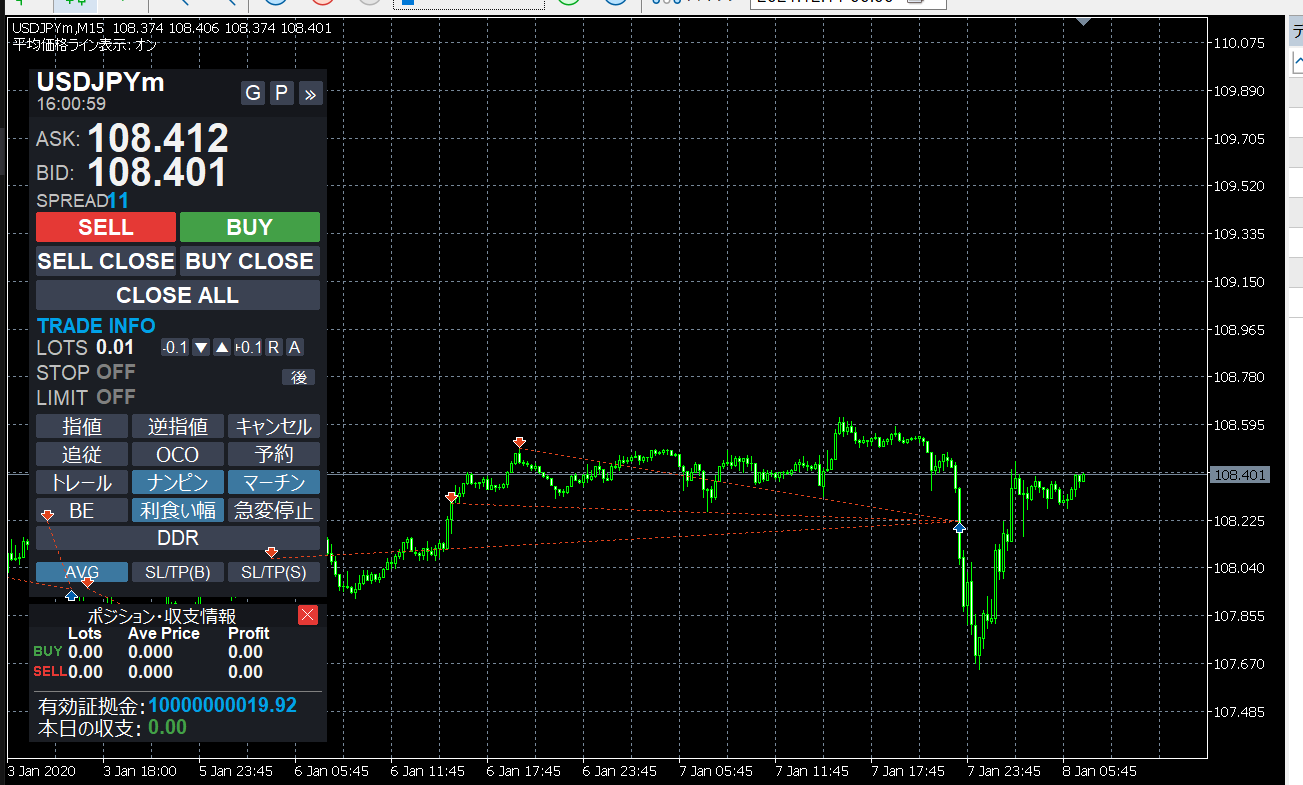Click the CLOSE ALL button
The width and height of the screenshot is (1303, 785).
[178, 295]
